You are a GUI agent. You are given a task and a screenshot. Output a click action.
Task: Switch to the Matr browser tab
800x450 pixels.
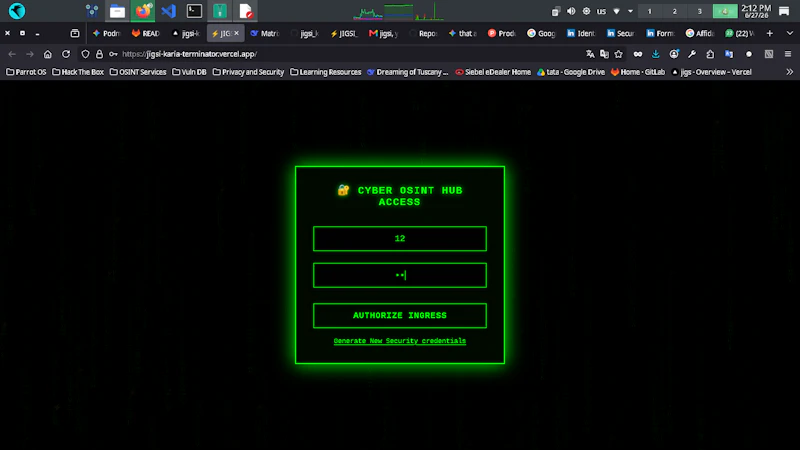tap(265, 33)
